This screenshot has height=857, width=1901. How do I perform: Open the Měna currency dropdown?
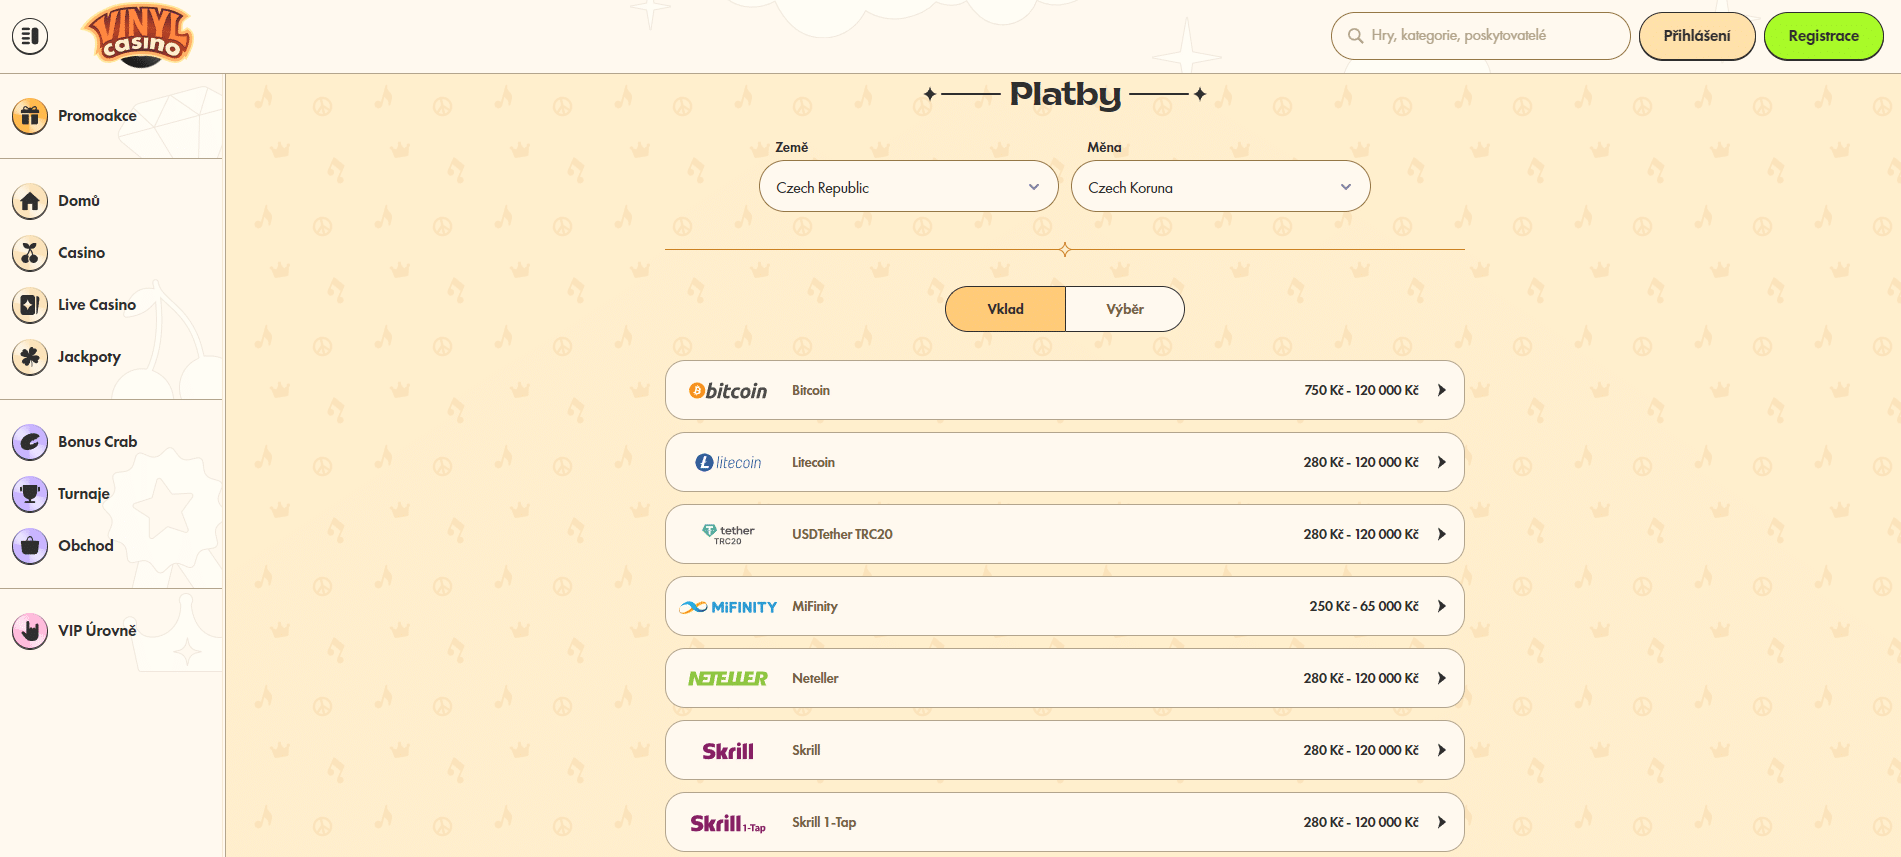pos(1220,187)
